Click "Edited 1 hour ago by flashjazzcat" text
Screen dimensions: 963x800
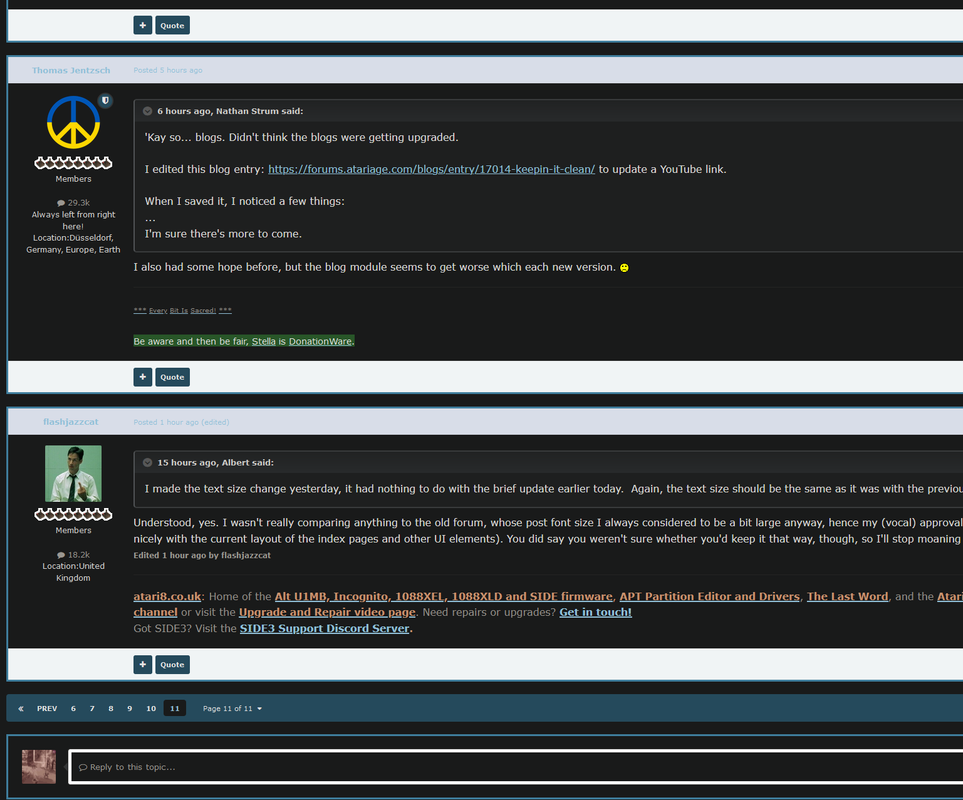pyautogui.click(x=202, y=555)
